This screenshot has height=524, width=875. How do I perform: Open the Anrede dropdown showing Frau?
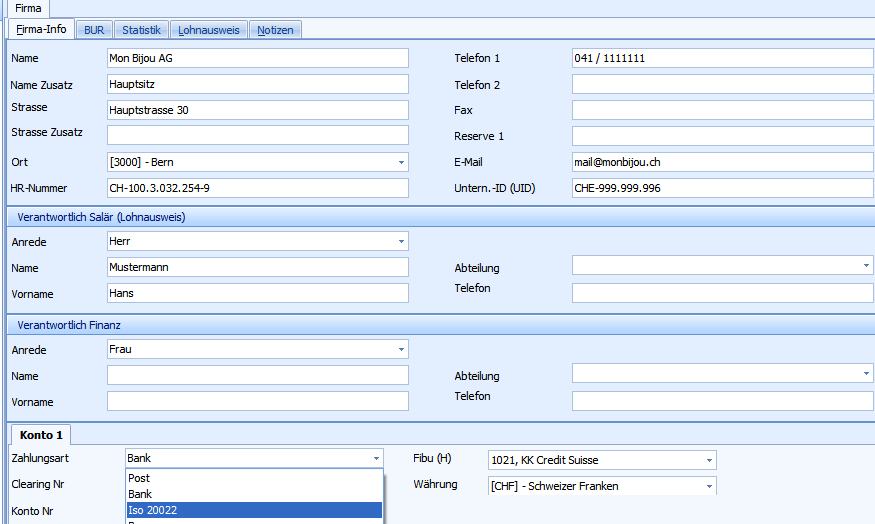tap(401, 349)
